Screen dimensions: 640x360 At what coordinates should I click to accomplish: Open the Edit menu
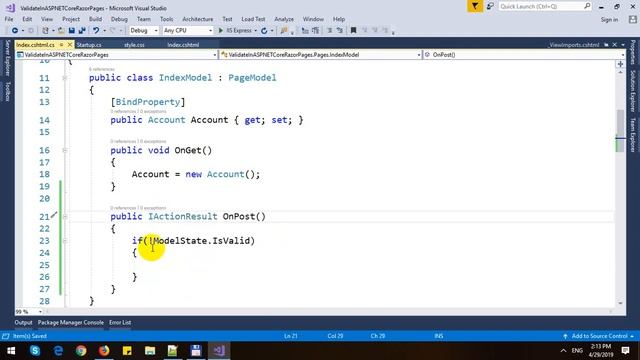(27, 19)
